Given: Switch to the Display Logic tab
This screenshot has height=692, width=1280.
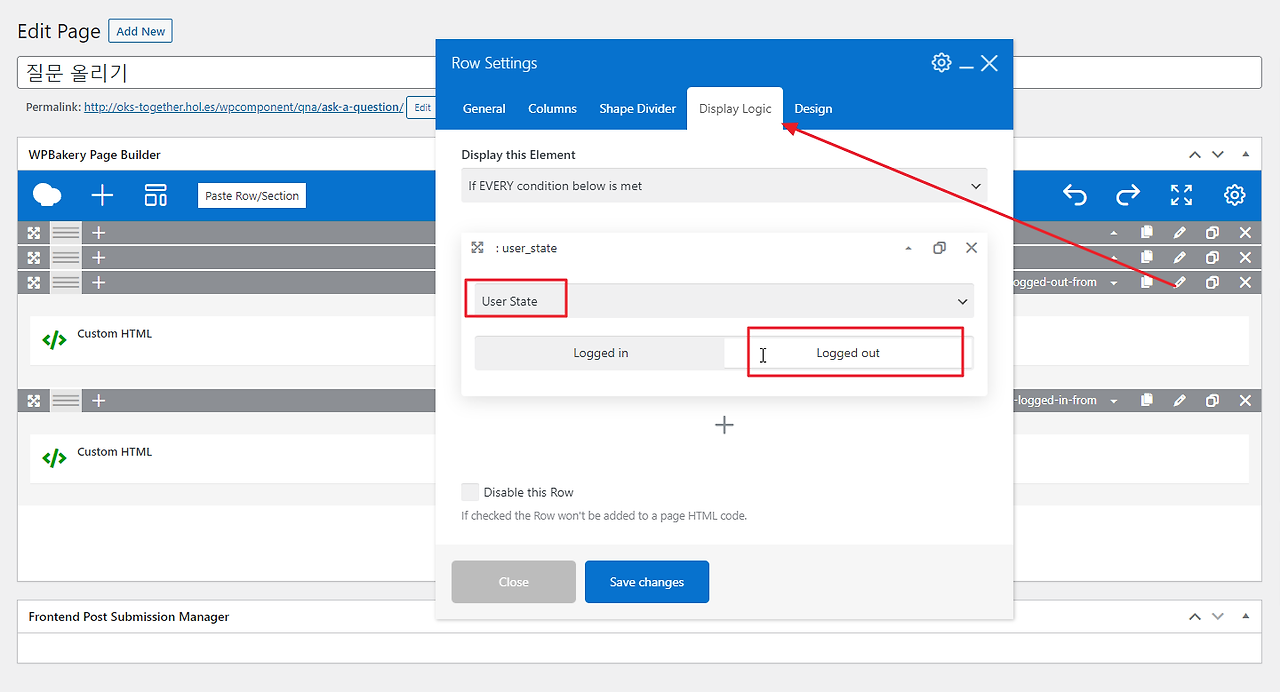Looking at the screenshot, I should (735, 109).
